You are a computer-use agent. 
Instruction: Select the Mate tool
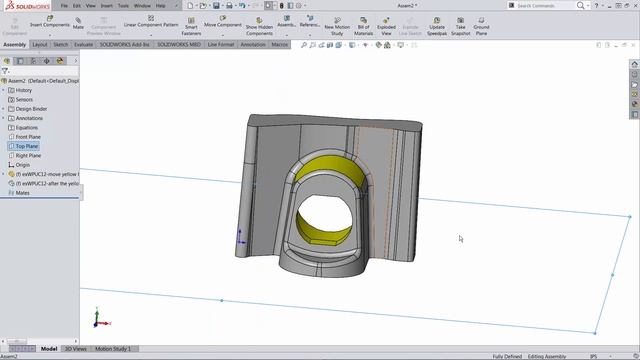[x=78, y=23]
